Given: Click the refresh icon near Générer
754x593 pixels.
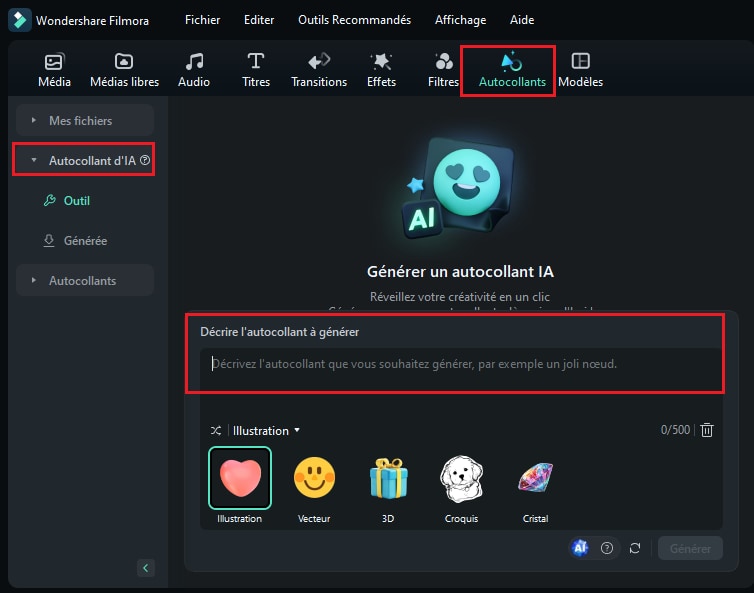Looking at the screenshot, I should tap(635, 548).
